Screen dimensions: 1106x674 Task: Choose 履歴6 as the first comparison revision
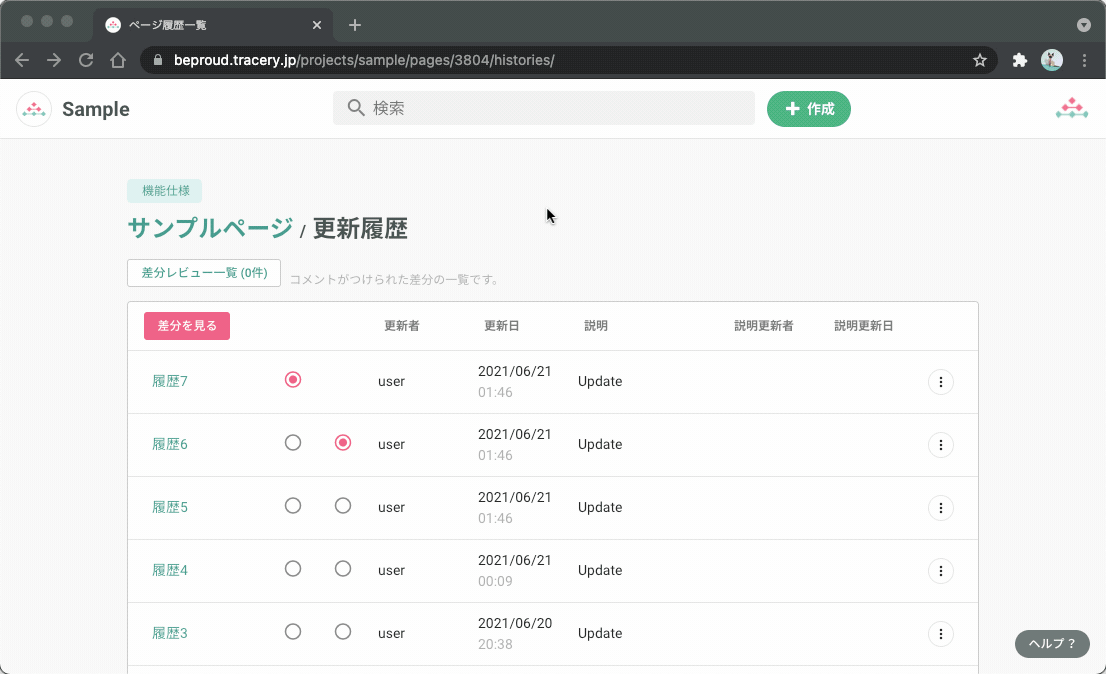293,443
